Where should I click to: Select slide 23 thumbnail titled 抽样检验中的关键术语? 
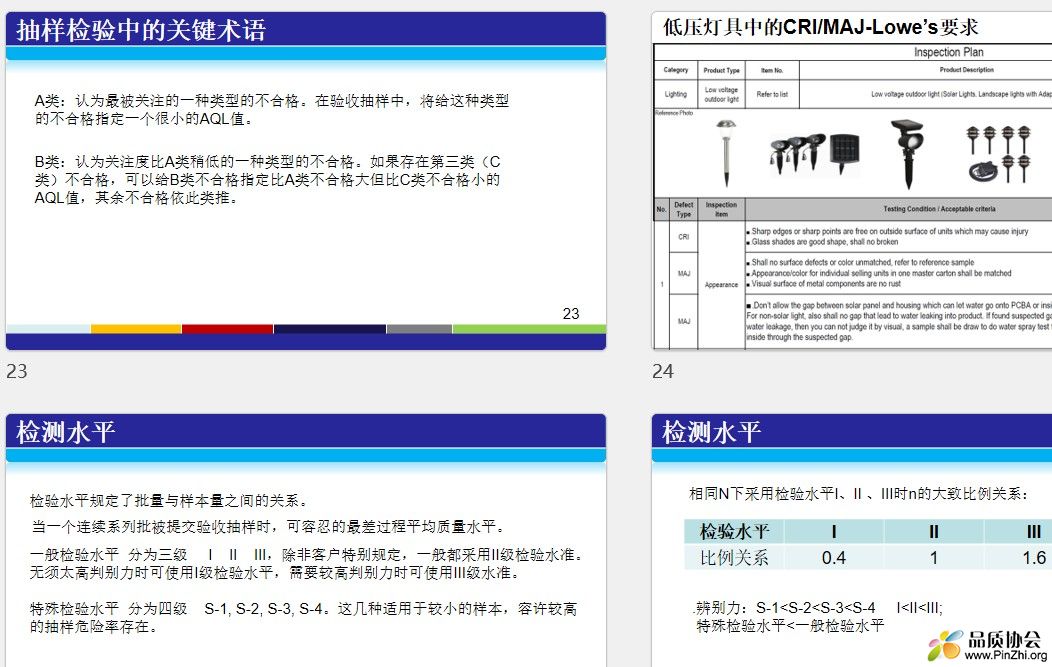tap(306, 181)
